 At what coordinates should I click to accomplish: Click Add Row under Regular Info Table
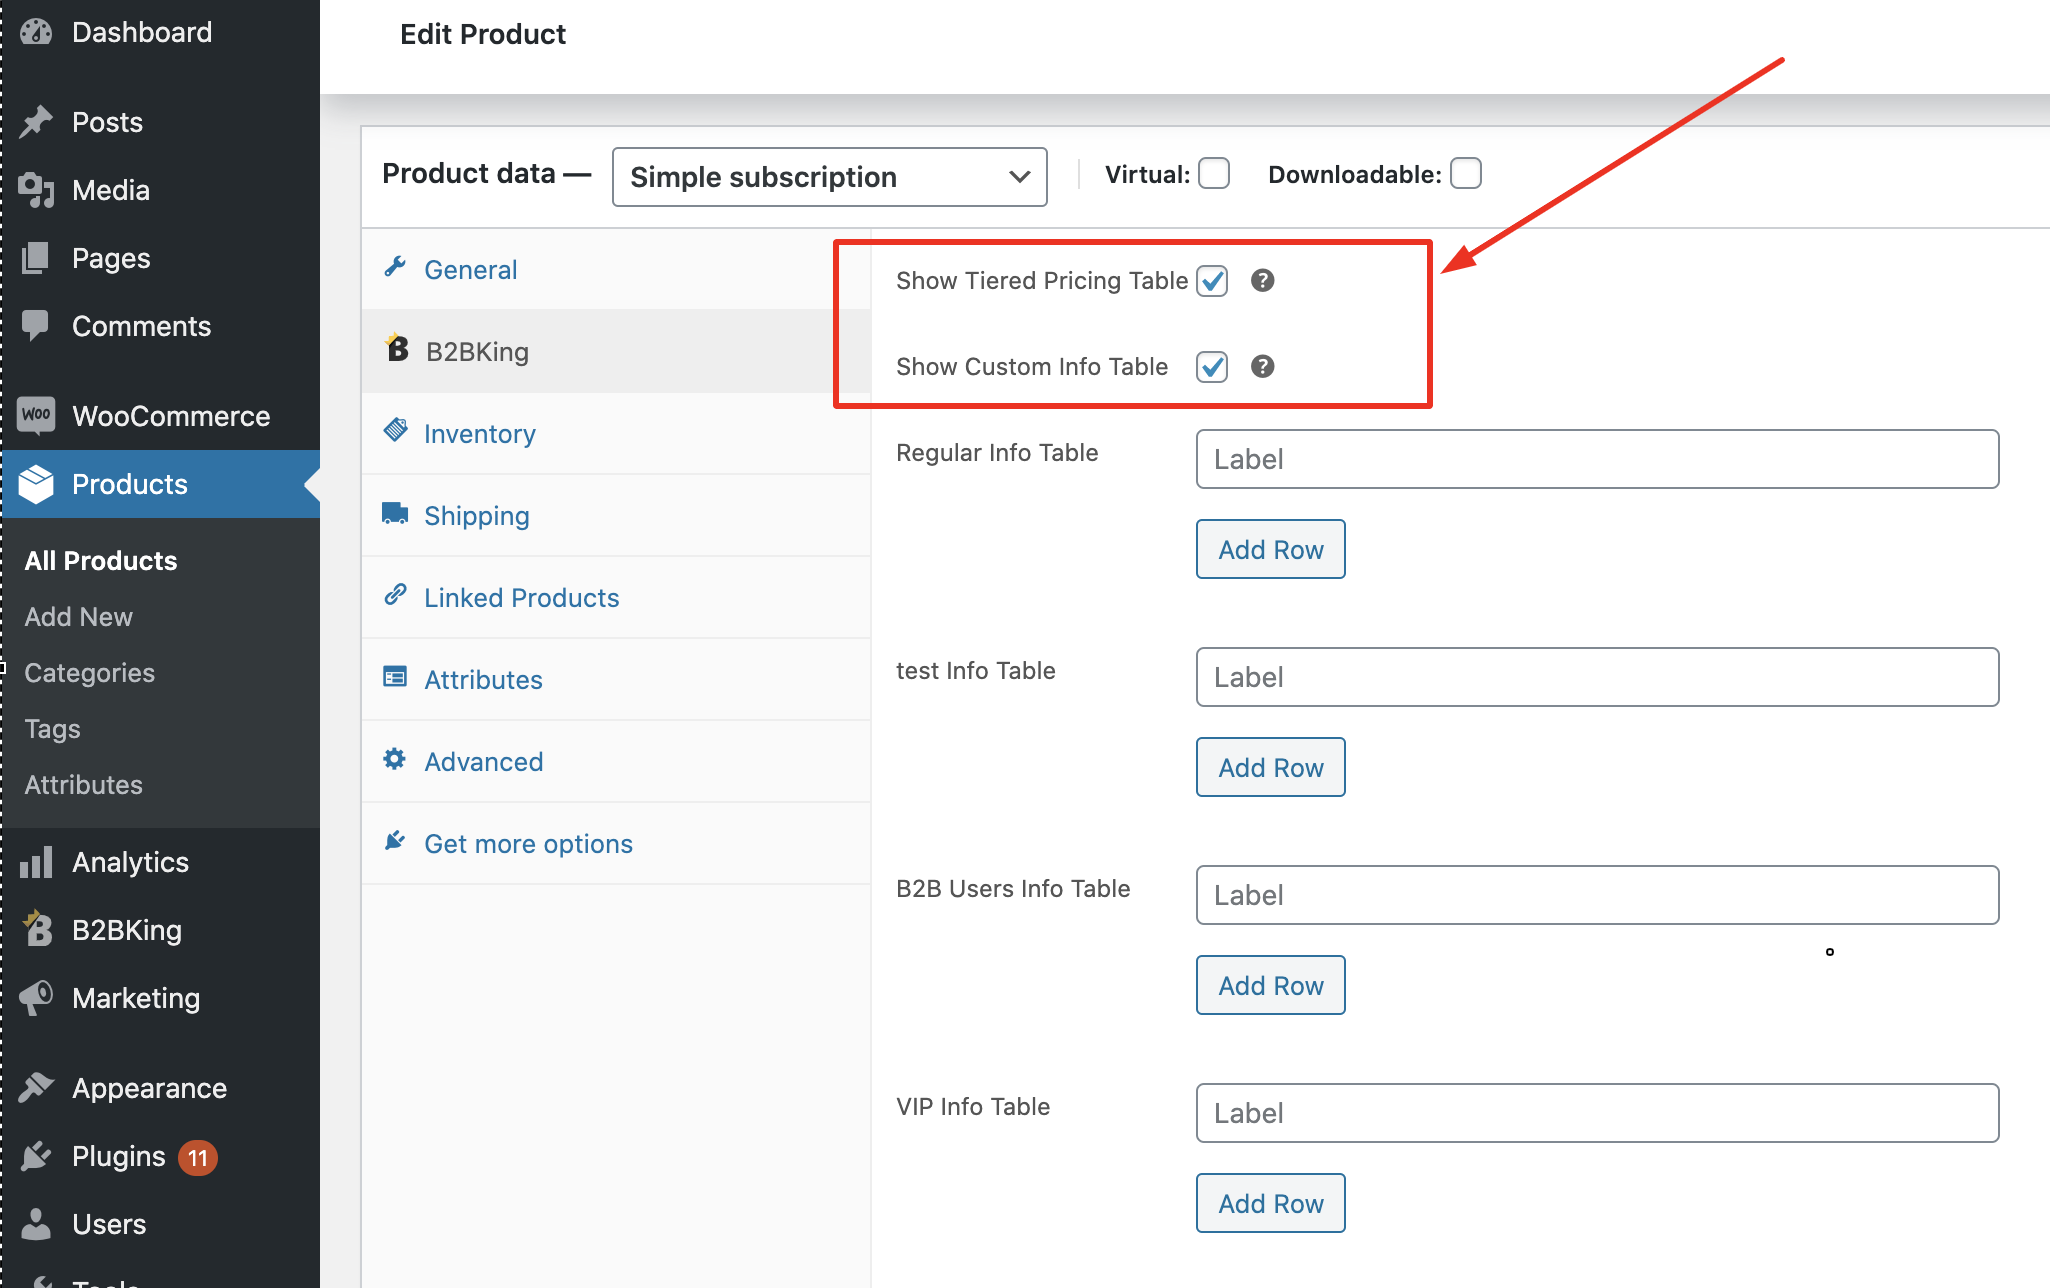1271,549
